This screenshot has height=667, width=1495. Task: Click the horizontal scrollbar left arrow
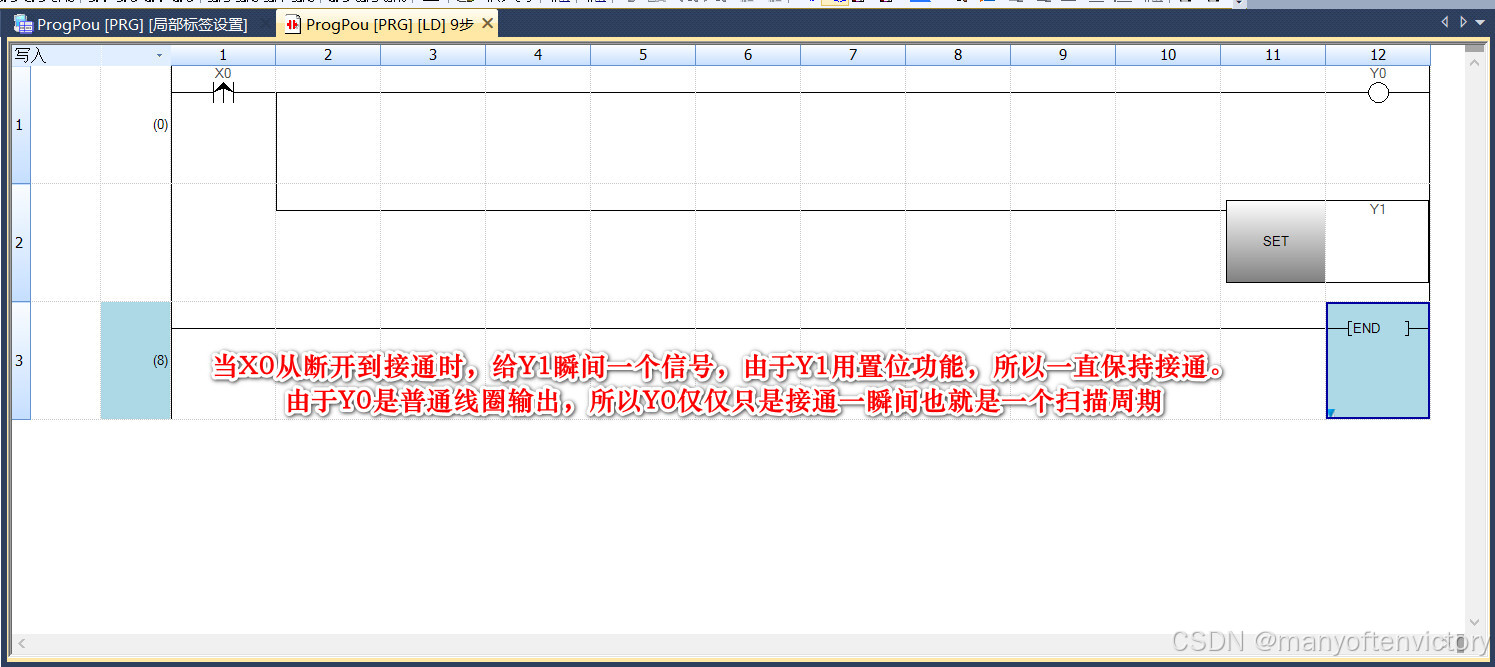tap(21, 643)
